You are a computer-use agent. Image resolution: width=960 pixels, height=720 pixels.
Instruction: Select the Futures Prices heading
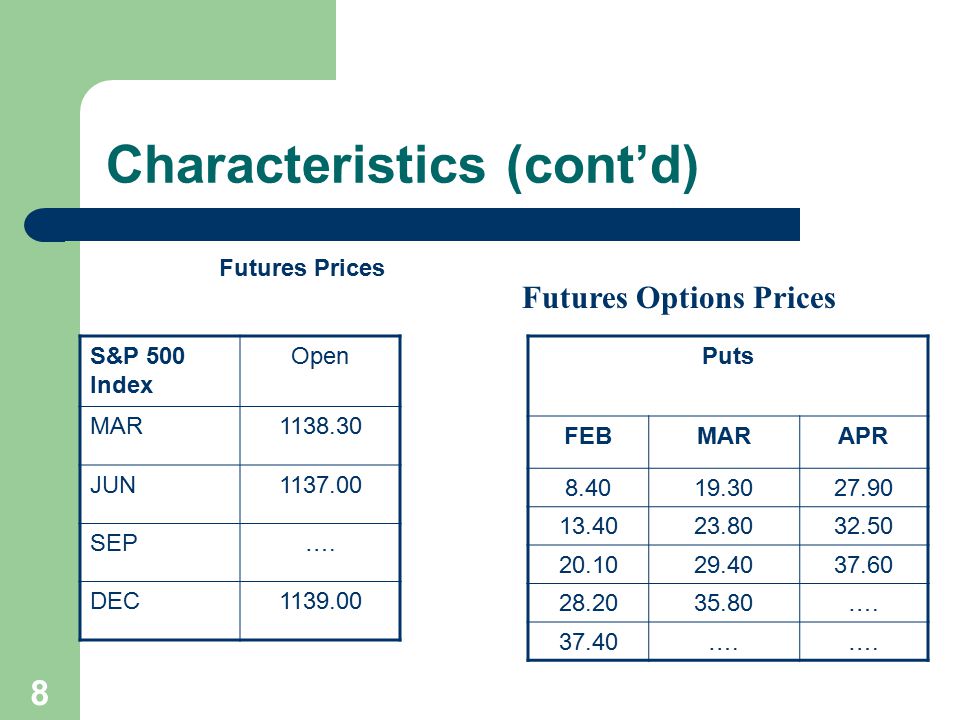click(x=302, y=268)
